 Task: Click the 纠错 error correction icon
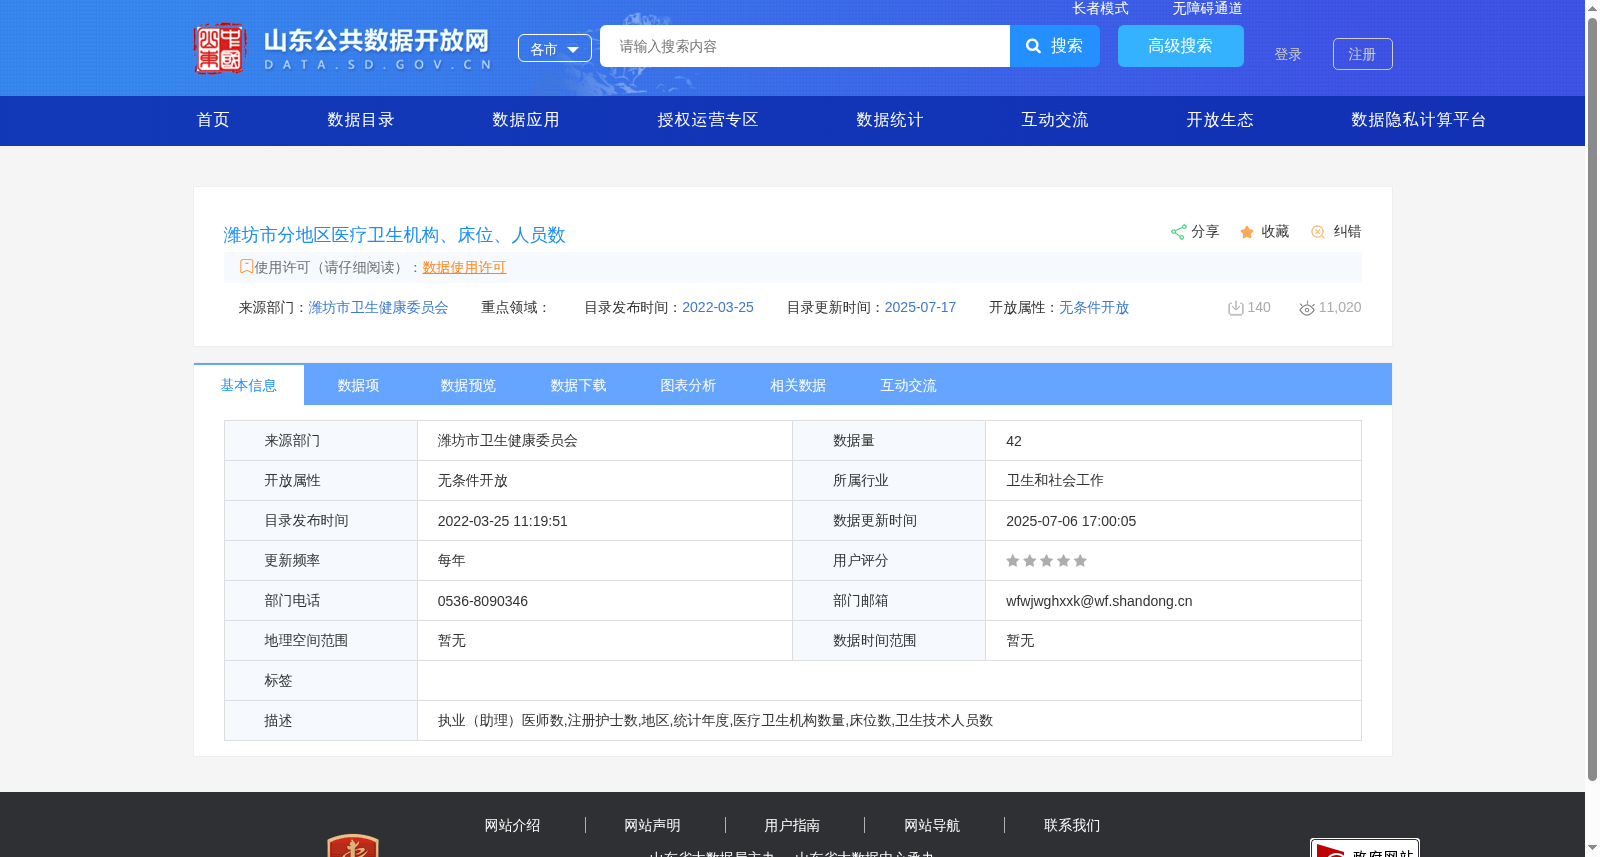1318,232
